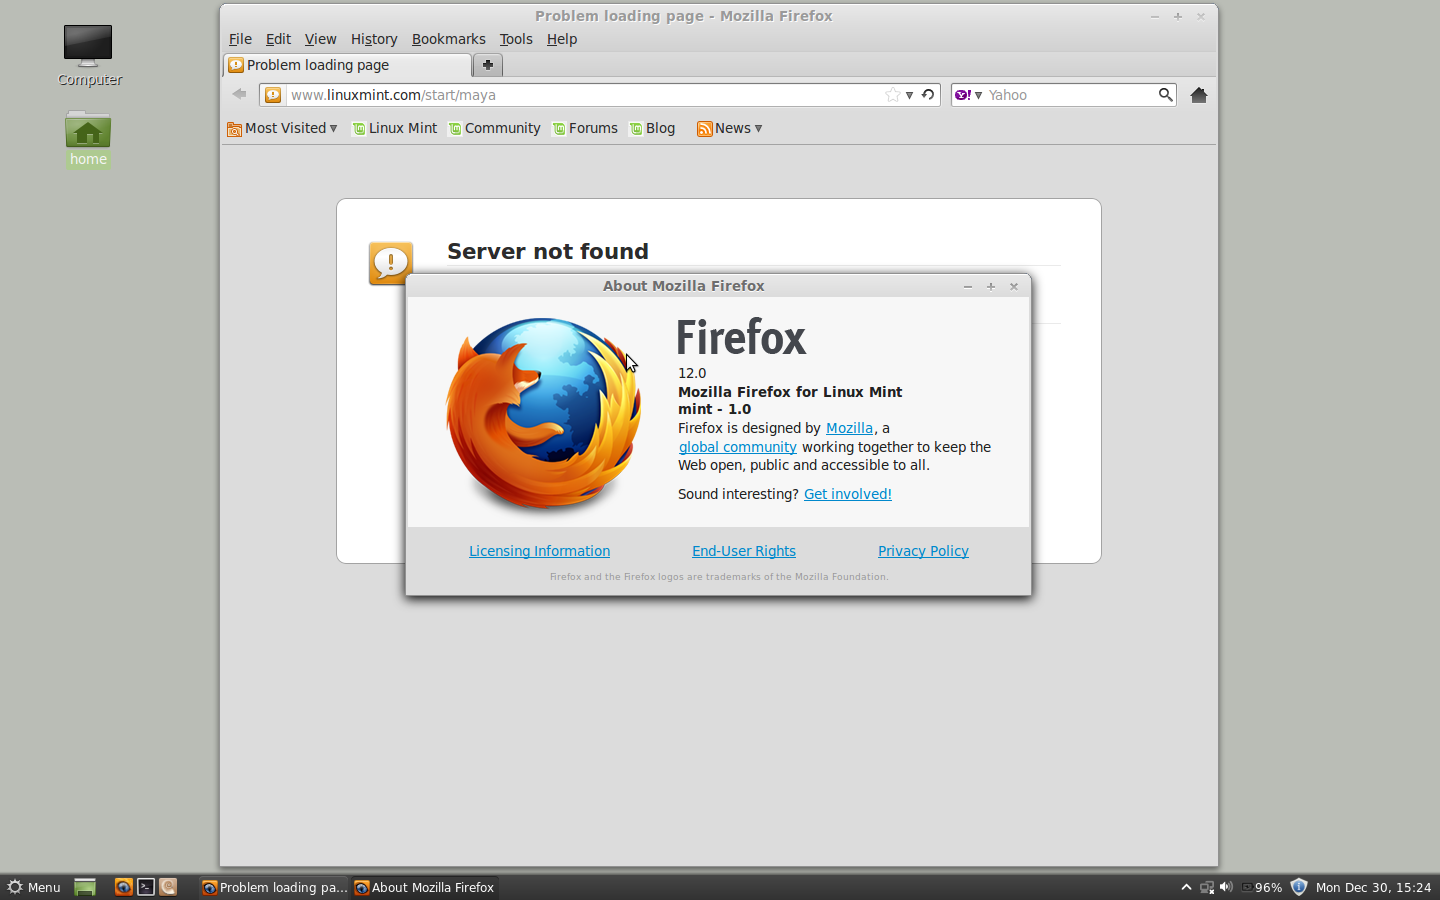This screenshot has width=1440, height=900.
Task: Go to Firefox home page icon
Action: [x=1199, y=95]
